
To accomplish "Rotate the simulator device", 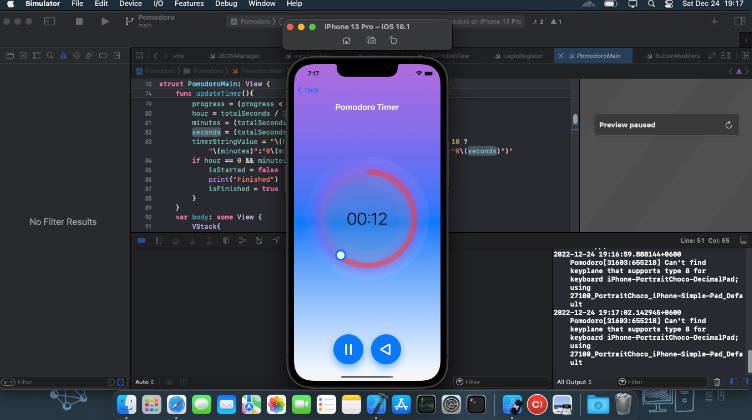I will [x=393, y=41].
